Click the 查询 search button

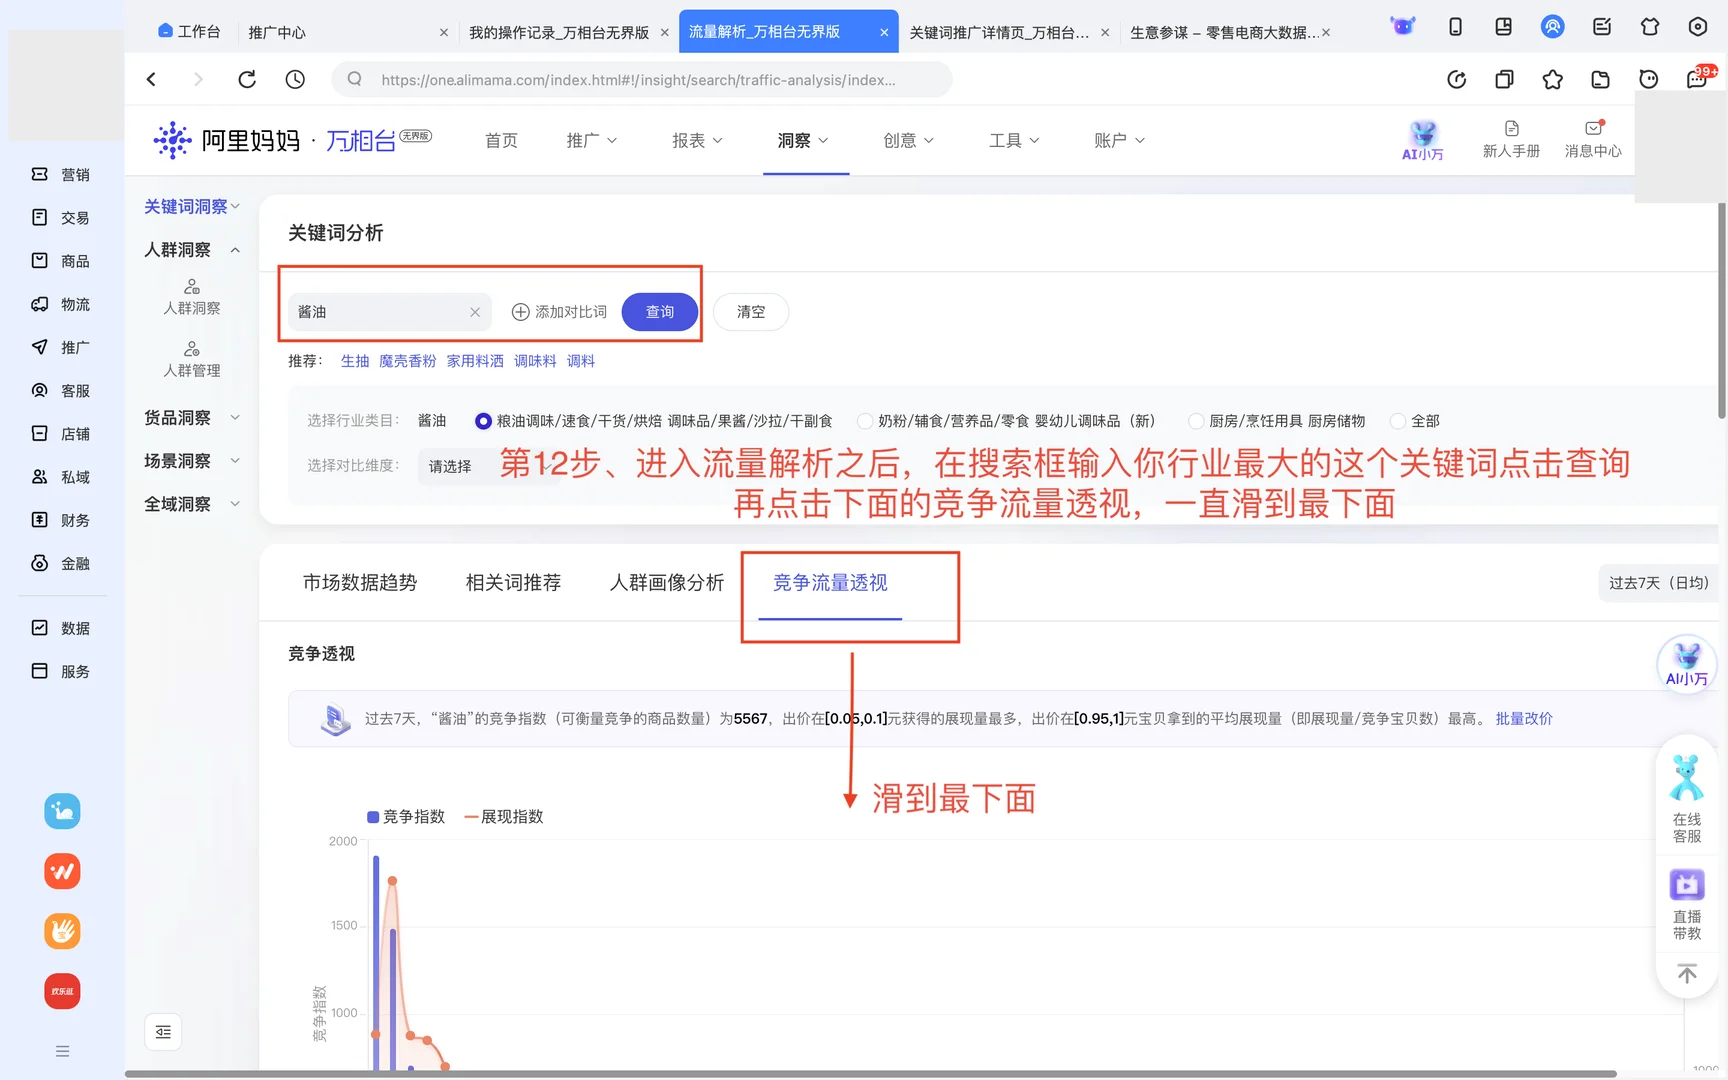[x=659, y=311]
